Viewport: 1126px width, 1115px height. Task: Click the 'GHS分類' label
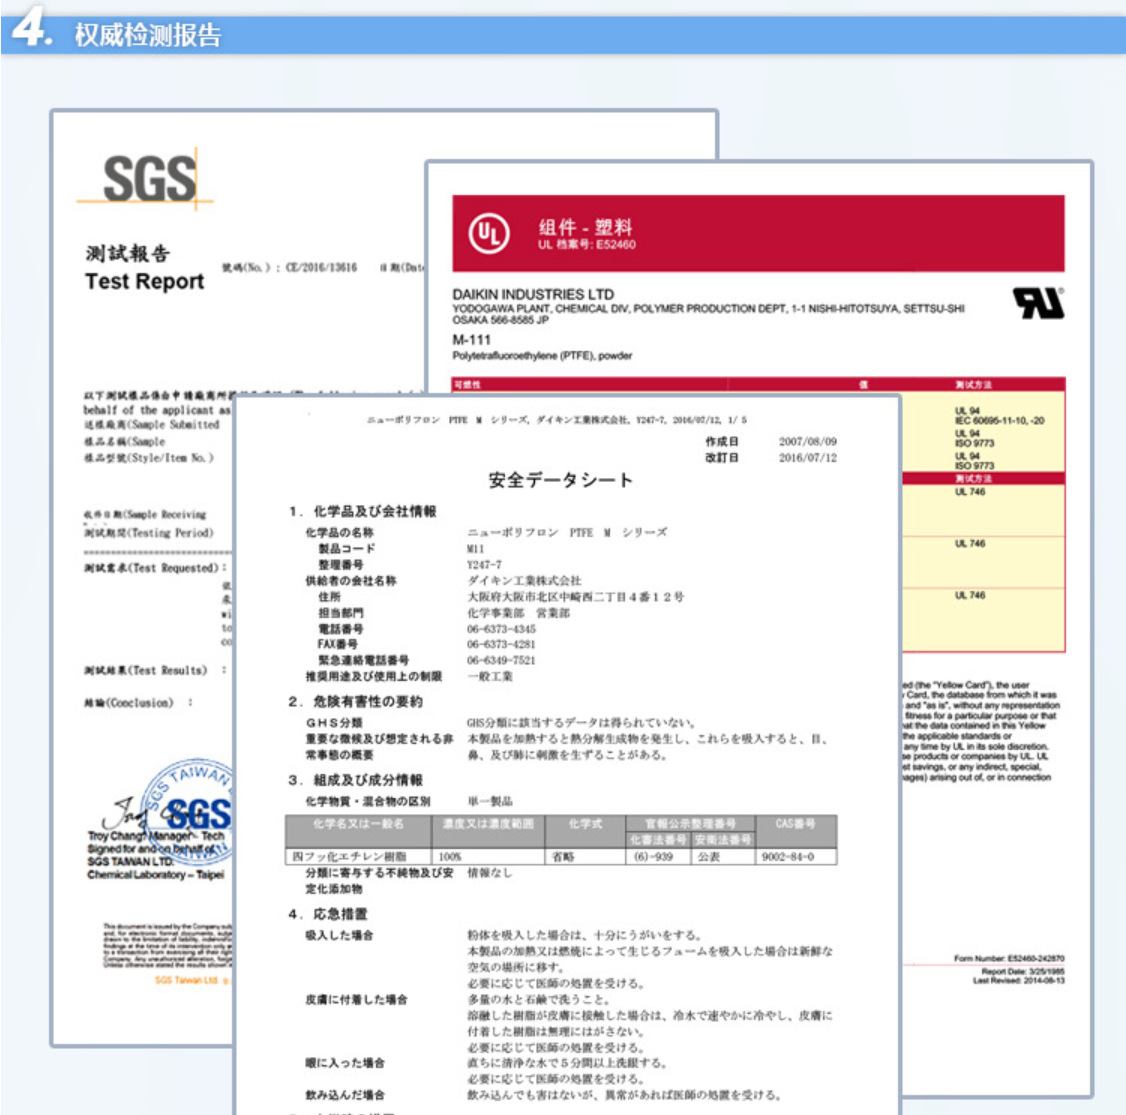[334, 723]
